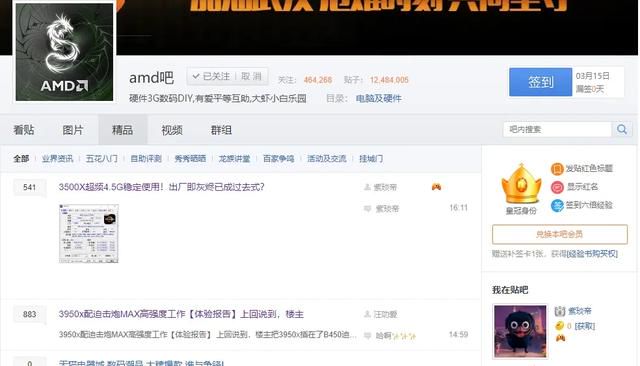Open the 无印电器城 post title
Viewport: 640px width, 366px height.
[141, 362]
